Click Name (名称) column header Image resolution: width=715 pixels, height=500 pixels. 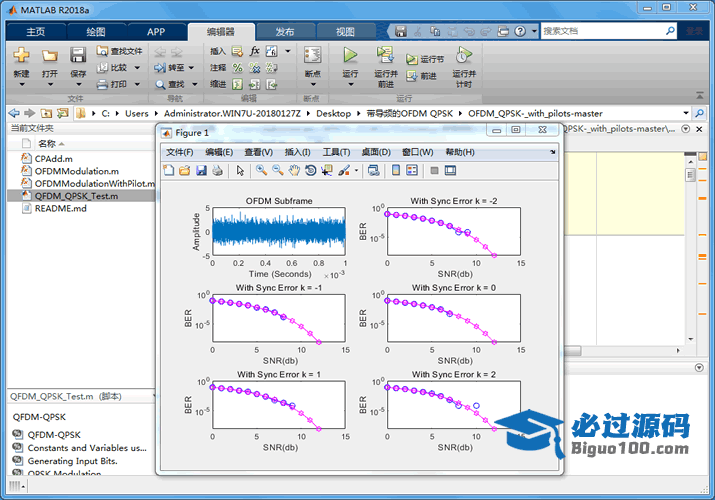tap(47, 144)
